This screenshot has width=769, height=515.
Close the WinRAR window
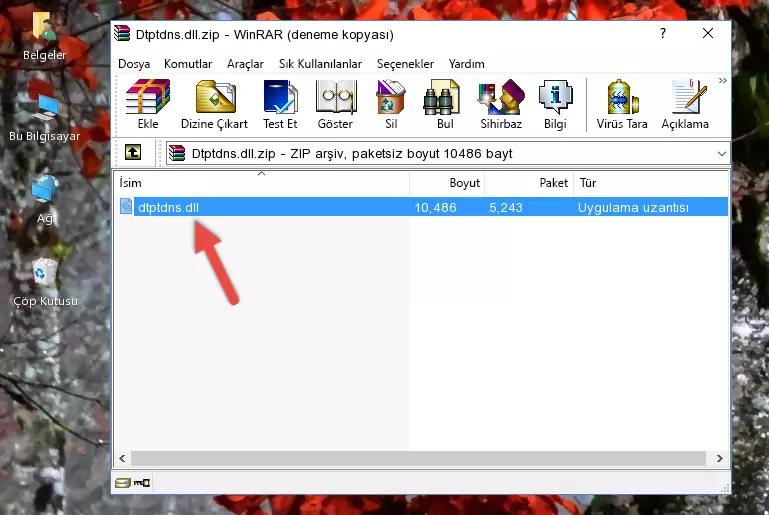[708, 33]
